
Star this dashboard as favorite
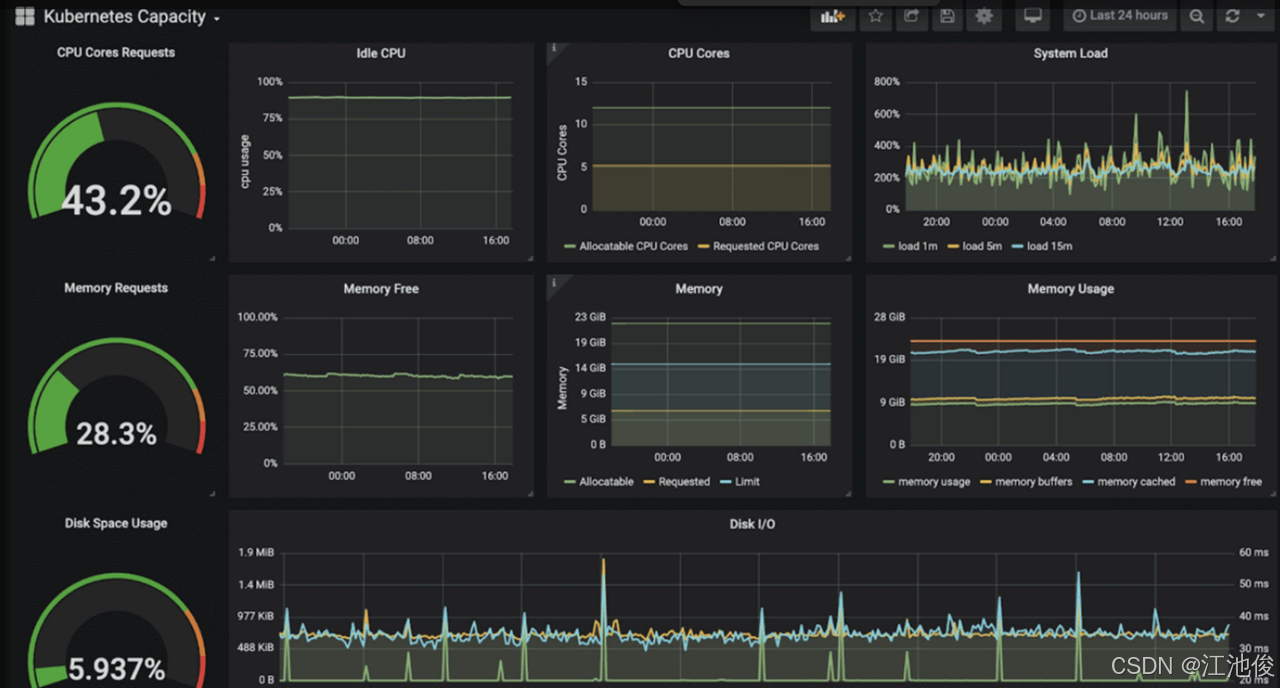point(875,16)
